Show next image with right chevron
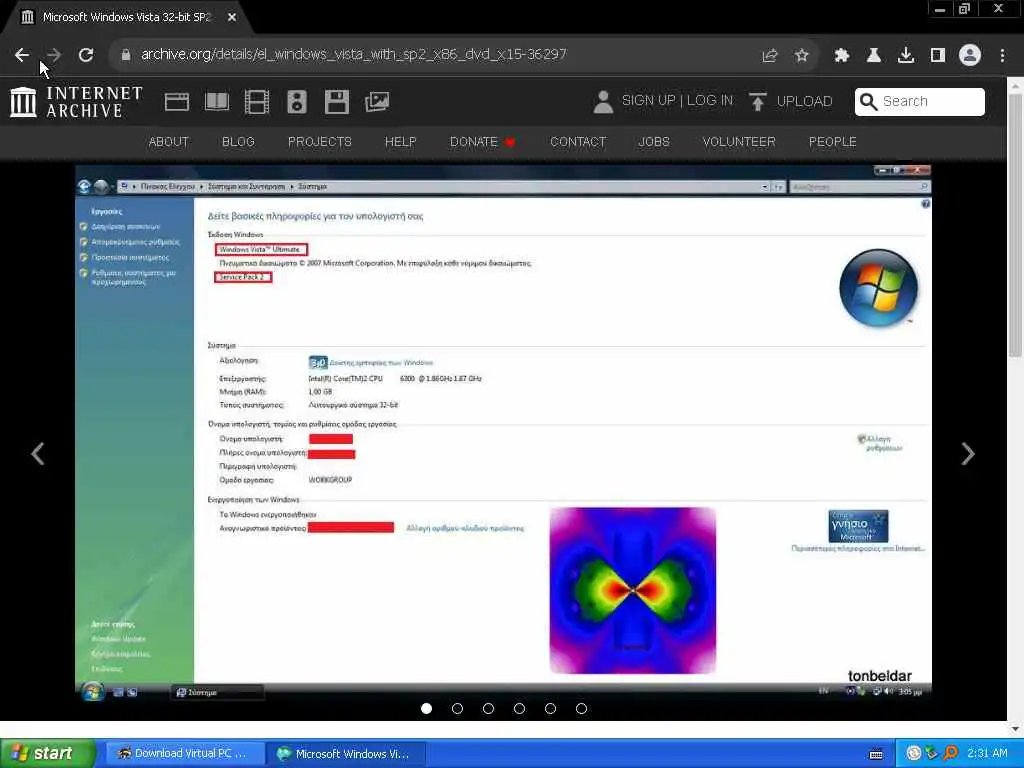The image size is (1024, 768). [x=968, y=453]
